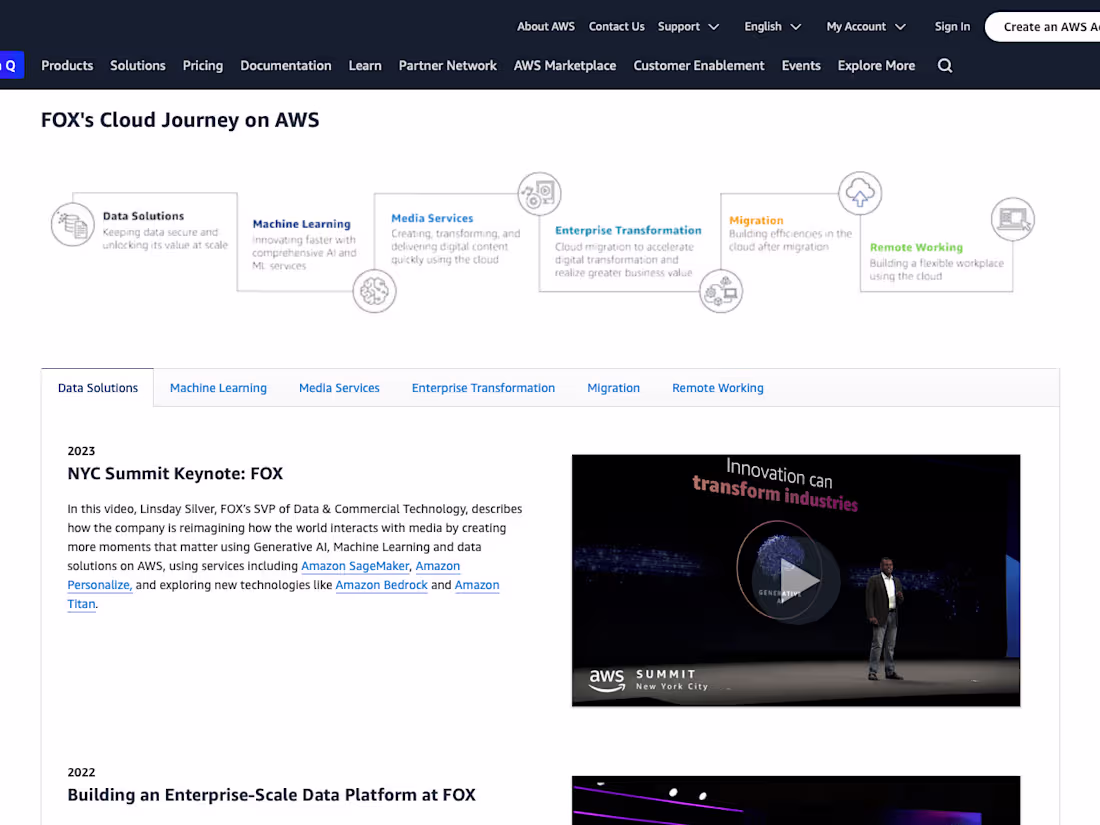Image resolution: width=1100 pixels, height=825 pixels.
Task: Click the gear icon above Media Services
Action: point(539,193)
